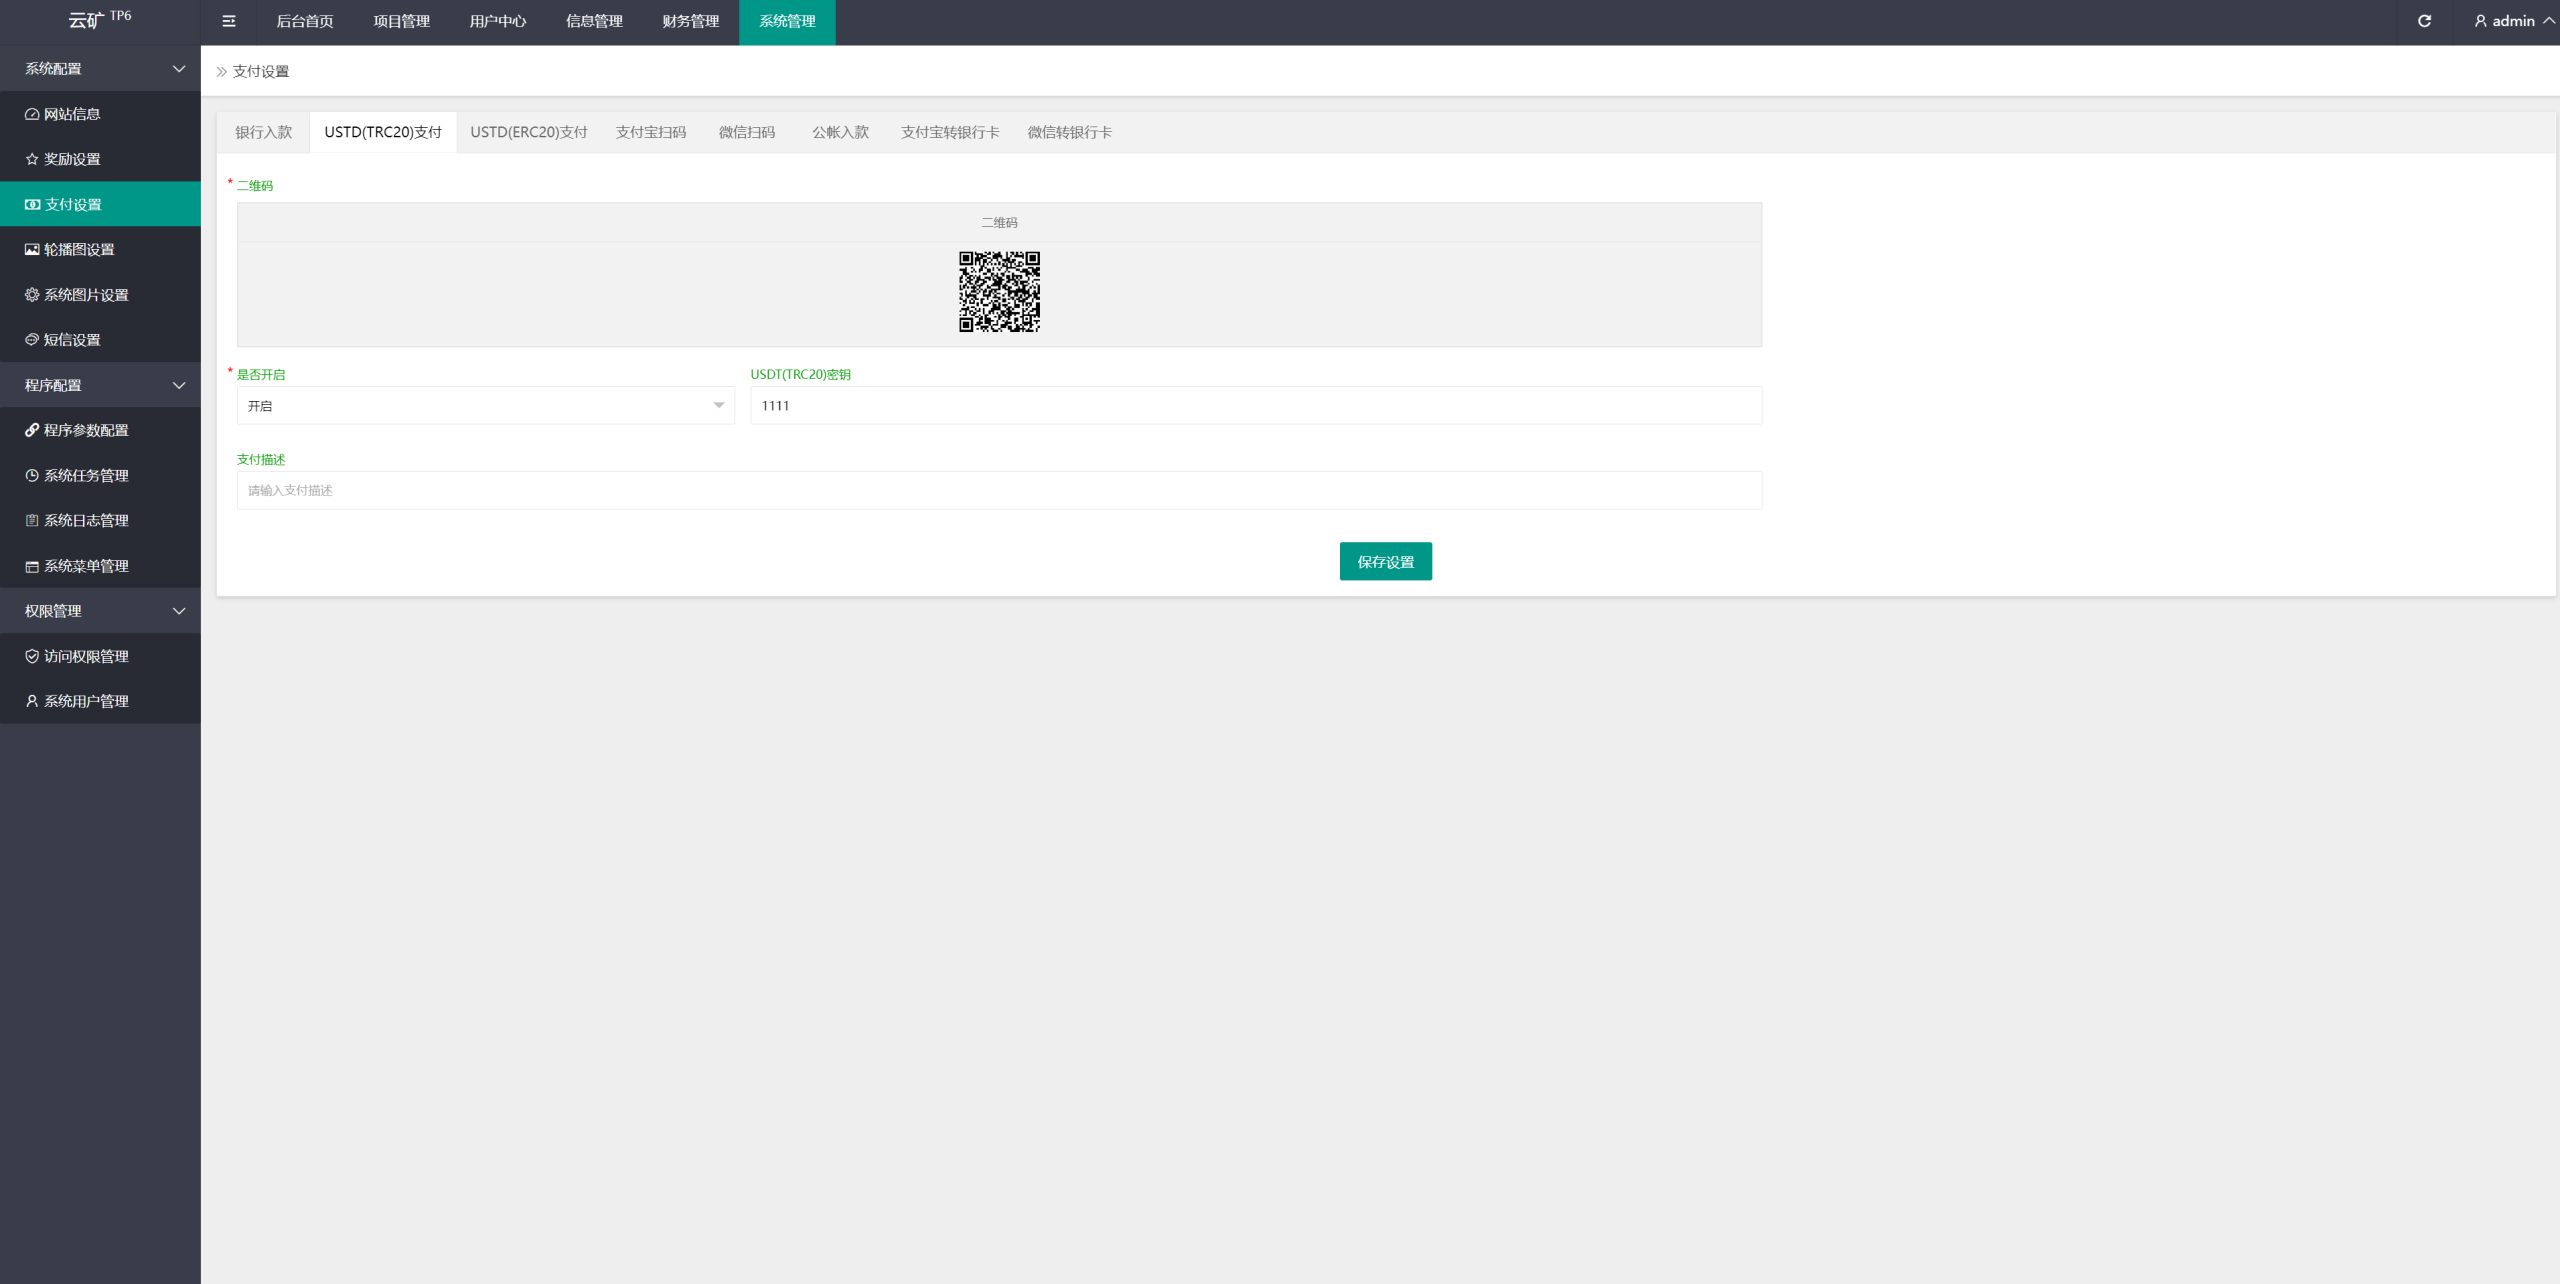Open the 是否开启 dropdown
2560x1284 pixels.
click(x=485, y=406)
